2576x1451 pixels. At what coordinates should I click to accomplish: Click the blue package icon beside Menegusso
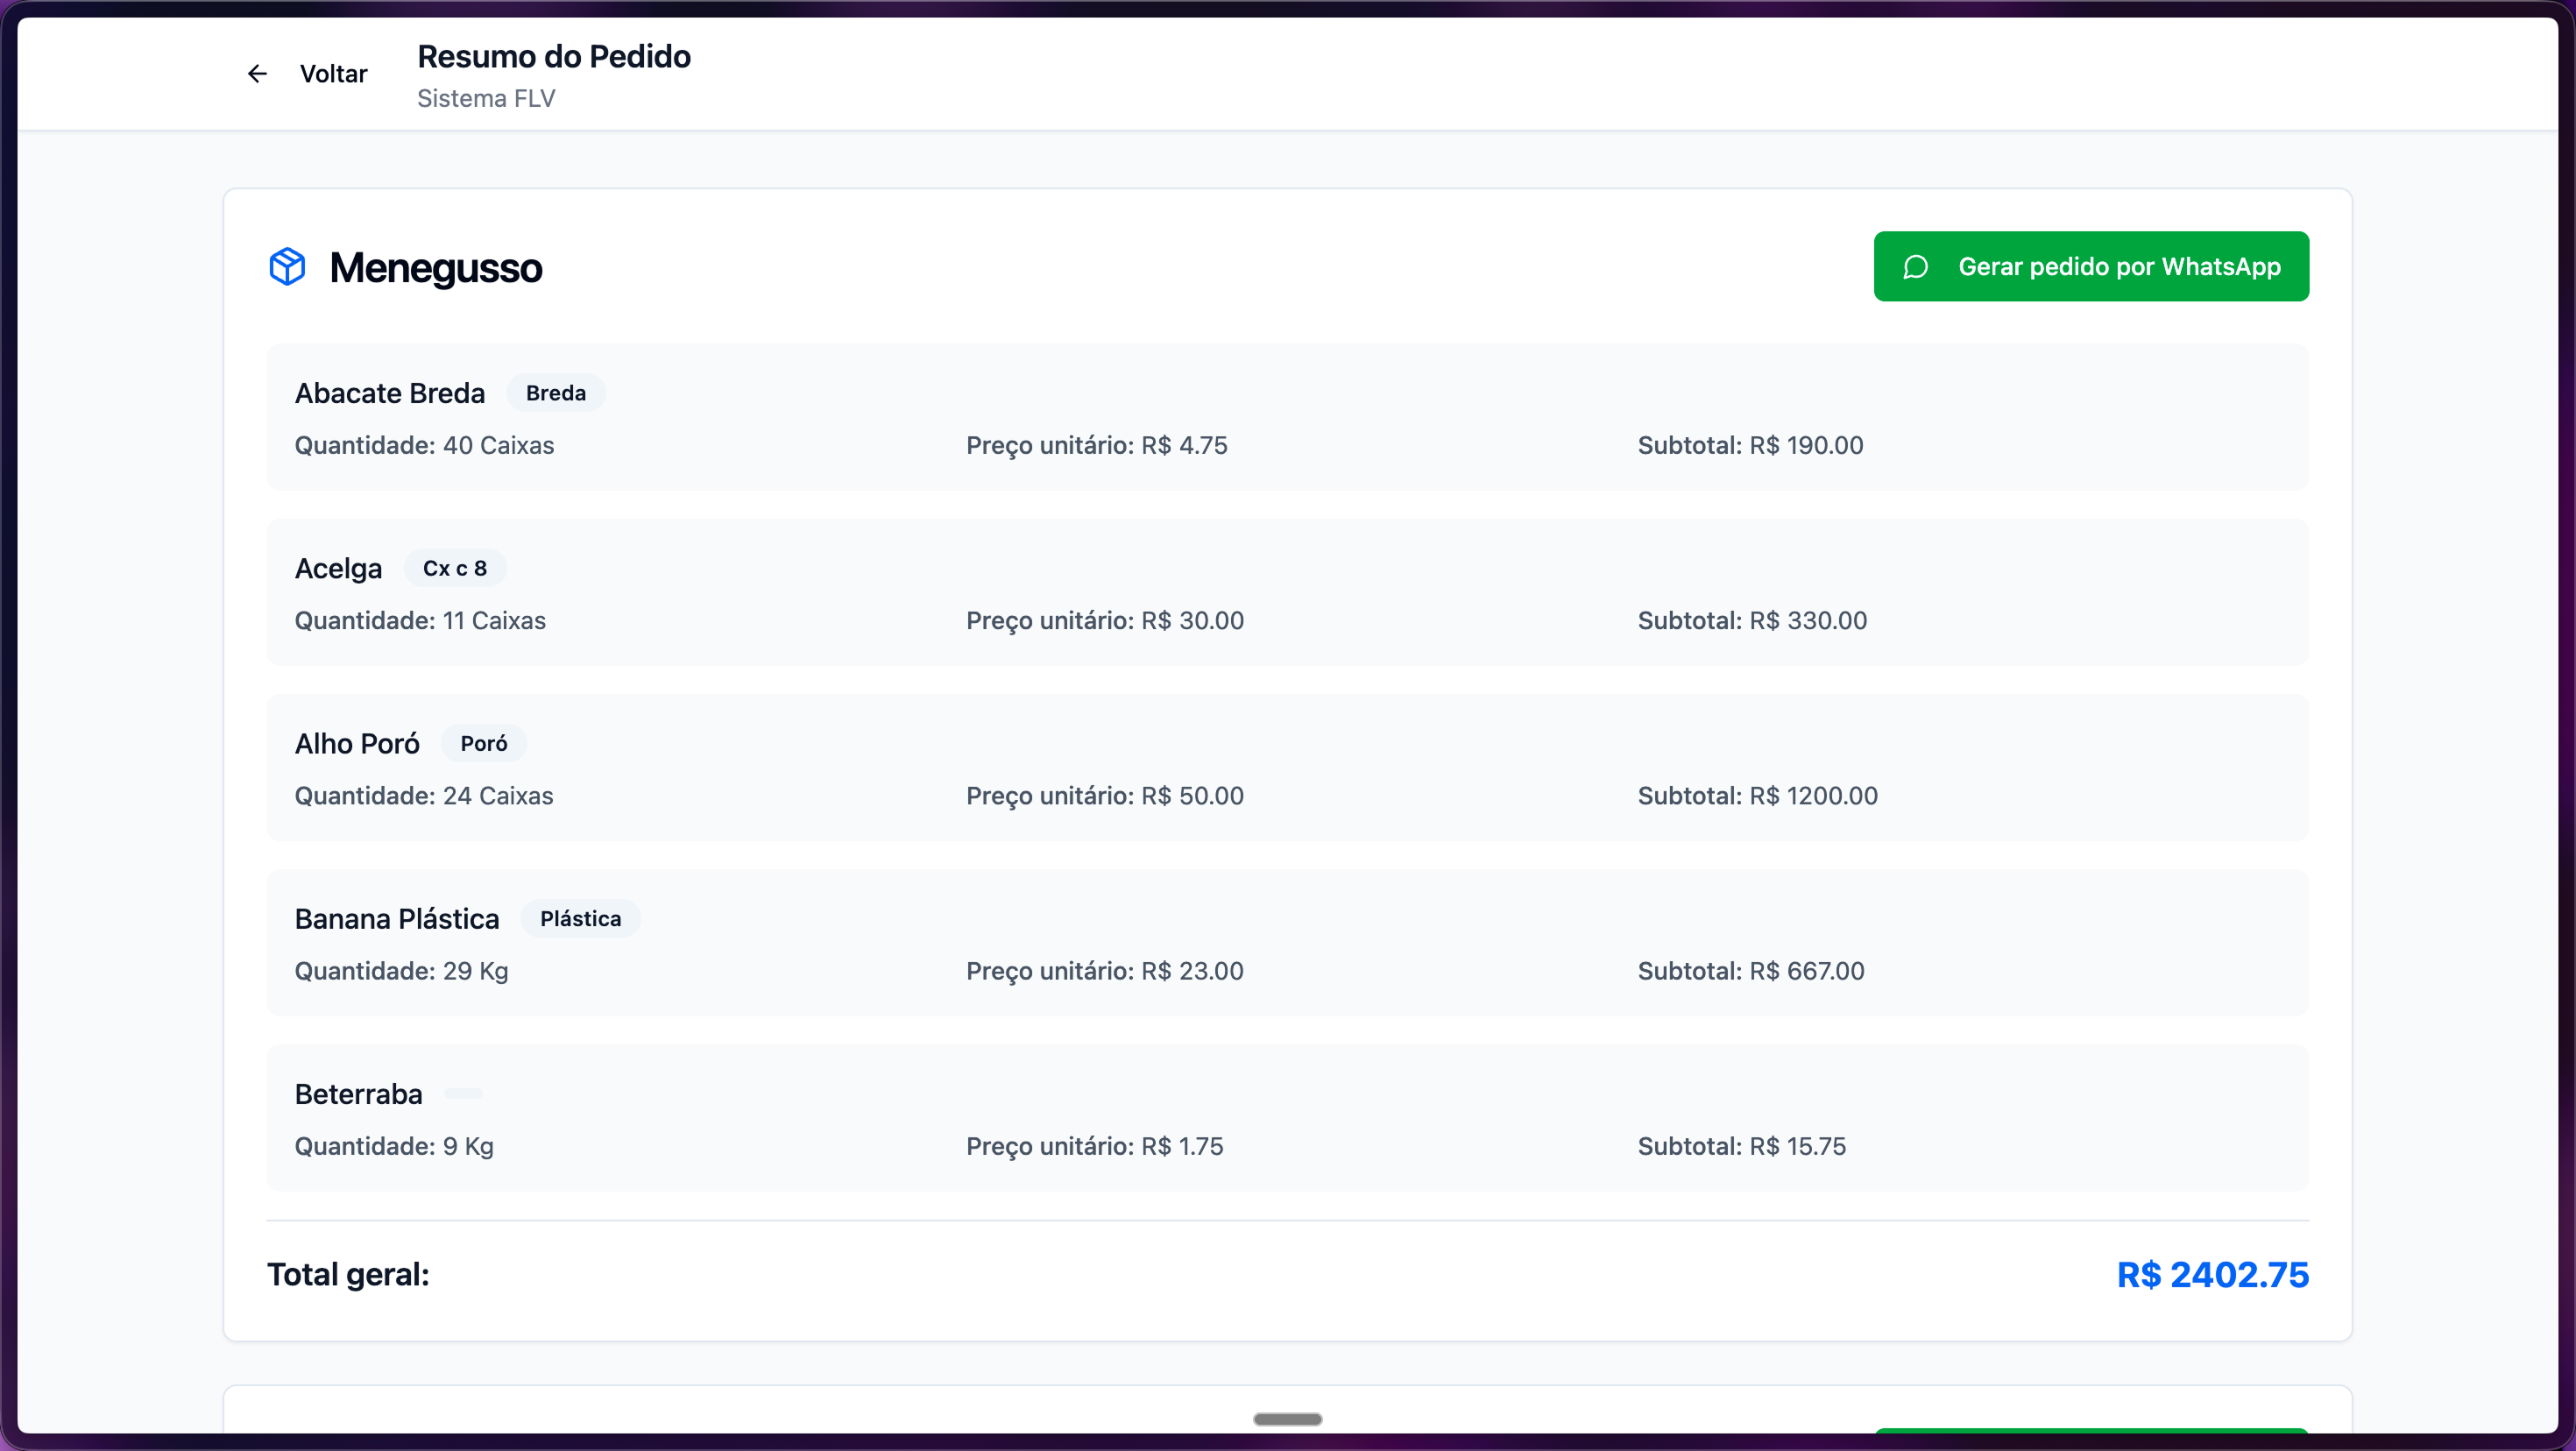pyautogui.click(x=287, y=267)
